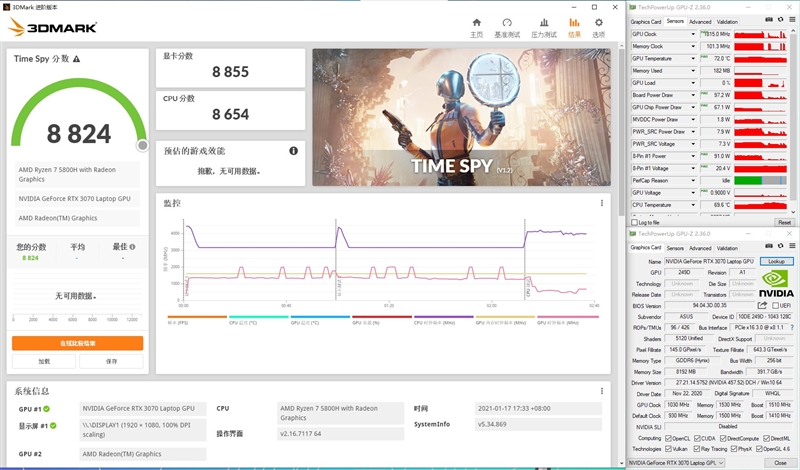Open the benchmarks (基准测试) section
This screenshot has height=470, width=800.
(507, 28)
